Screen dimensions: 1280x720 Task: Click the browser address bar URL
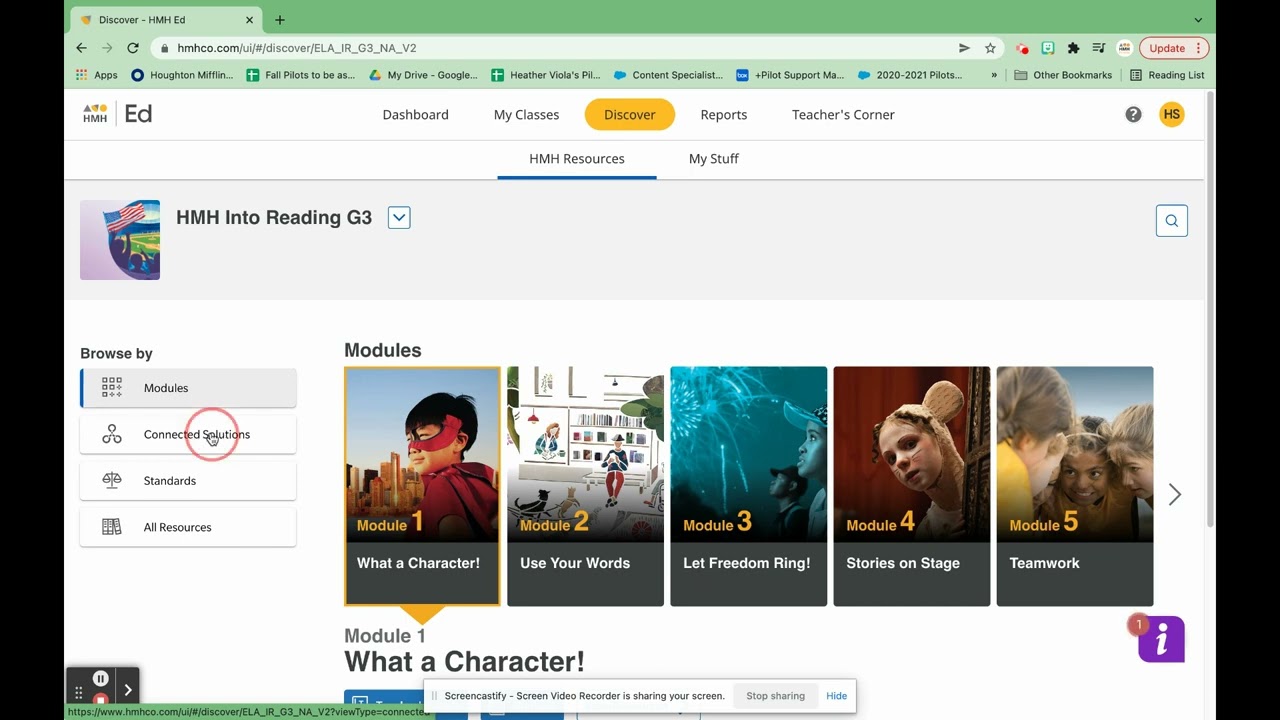297,48
